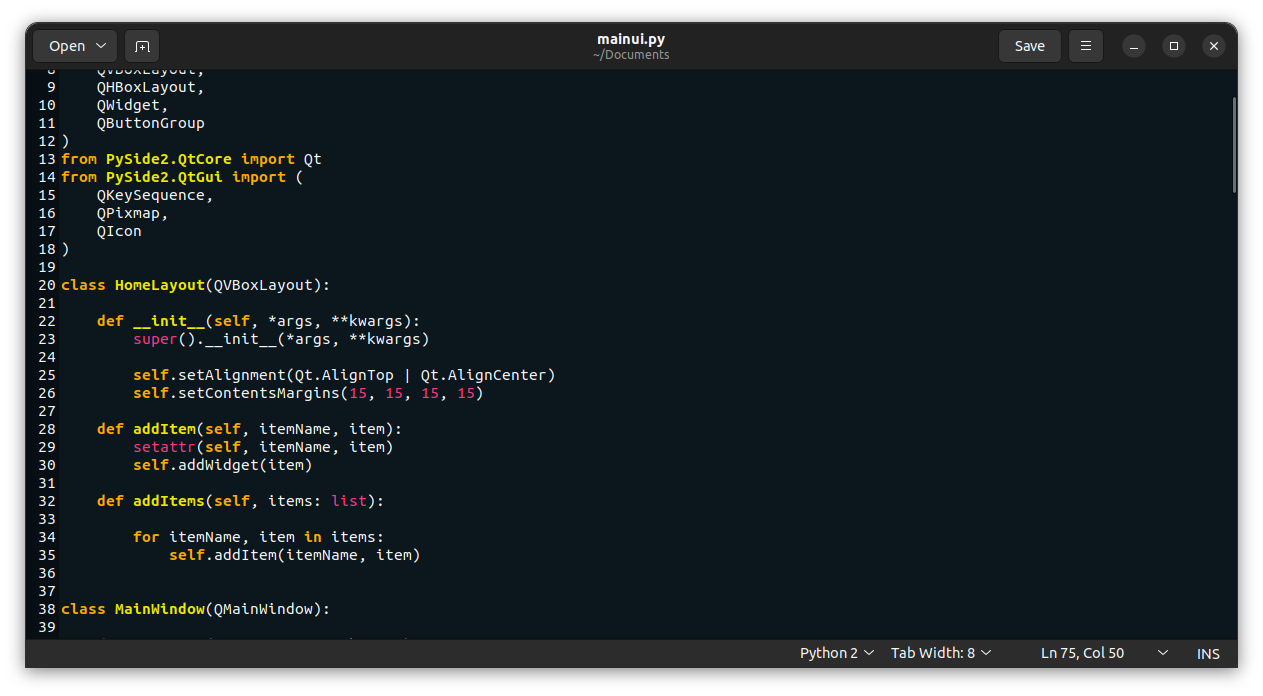
Task: Minimize the editor window
Action: pos(1133,46)
